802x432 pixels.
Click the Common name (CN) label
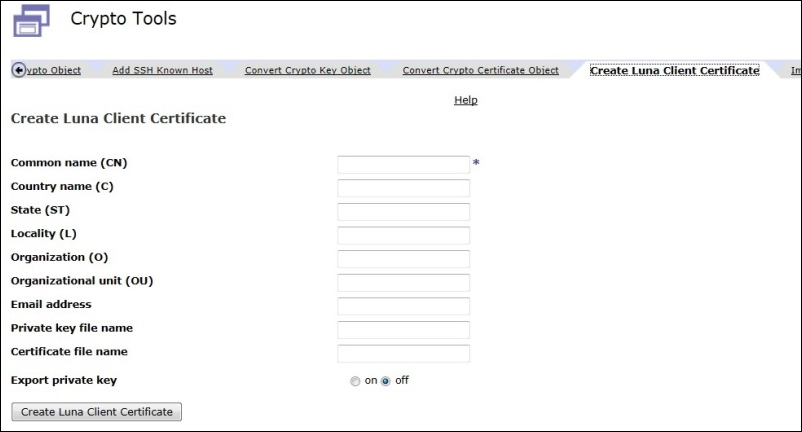pos(69,163)
